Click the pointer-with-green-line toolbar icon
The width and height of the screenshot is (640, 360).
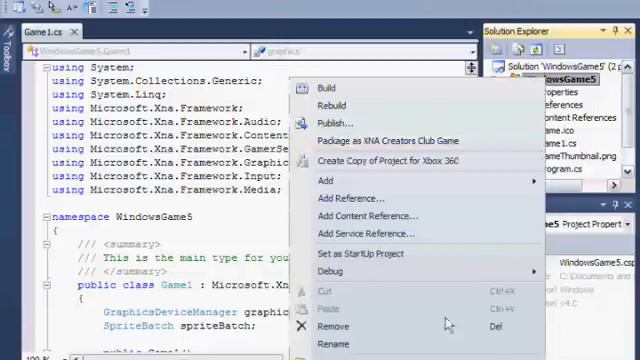point(54,7)
